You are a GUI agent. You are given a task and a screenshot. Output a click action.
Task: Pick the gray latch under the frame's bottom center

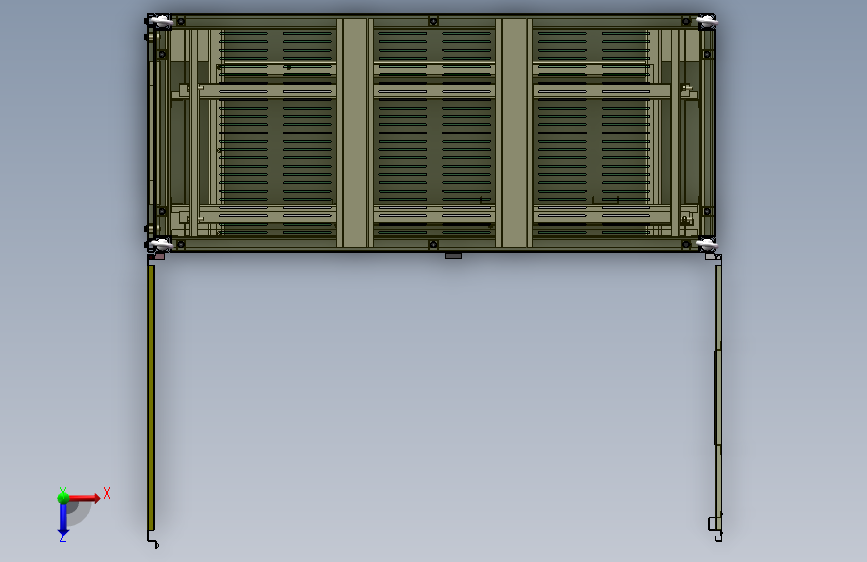[x=453, y=256]
